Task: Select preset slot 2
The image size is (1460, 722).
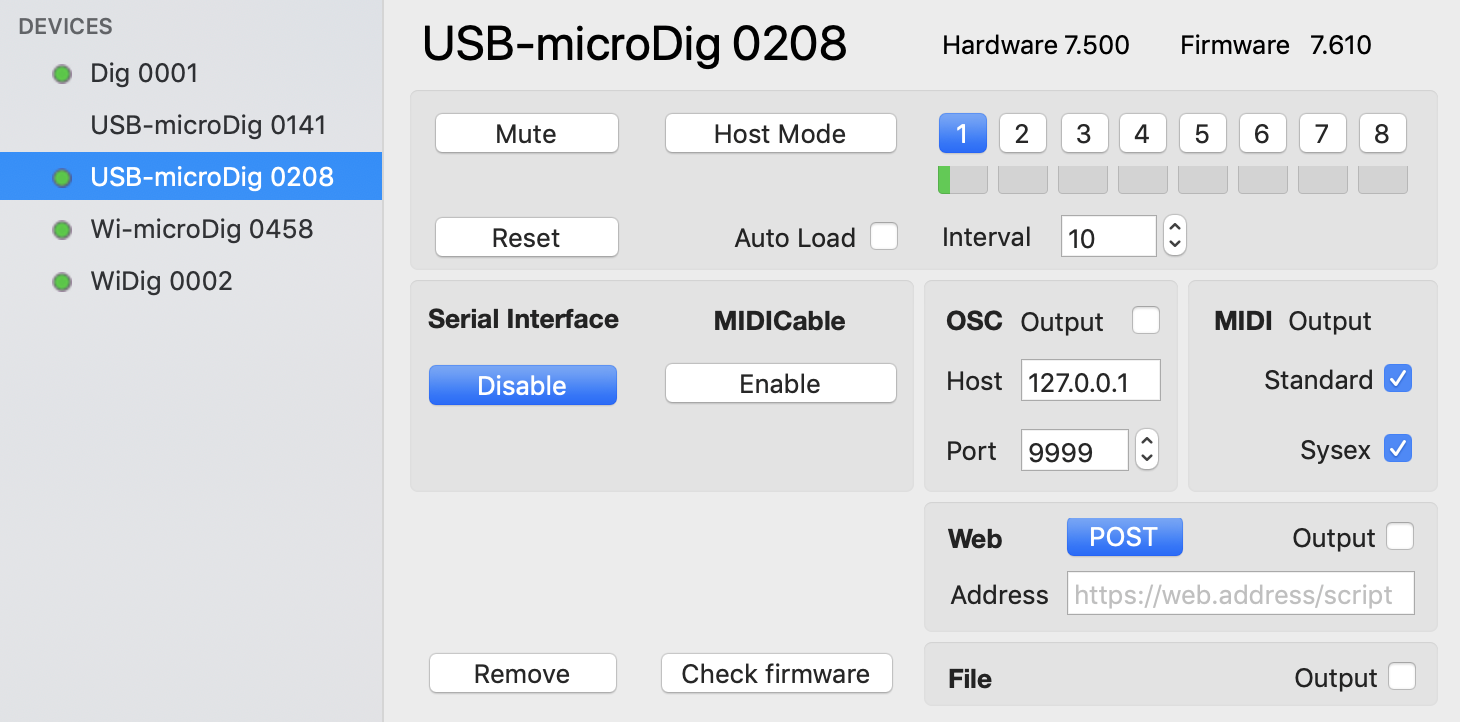Action: 1022,132
